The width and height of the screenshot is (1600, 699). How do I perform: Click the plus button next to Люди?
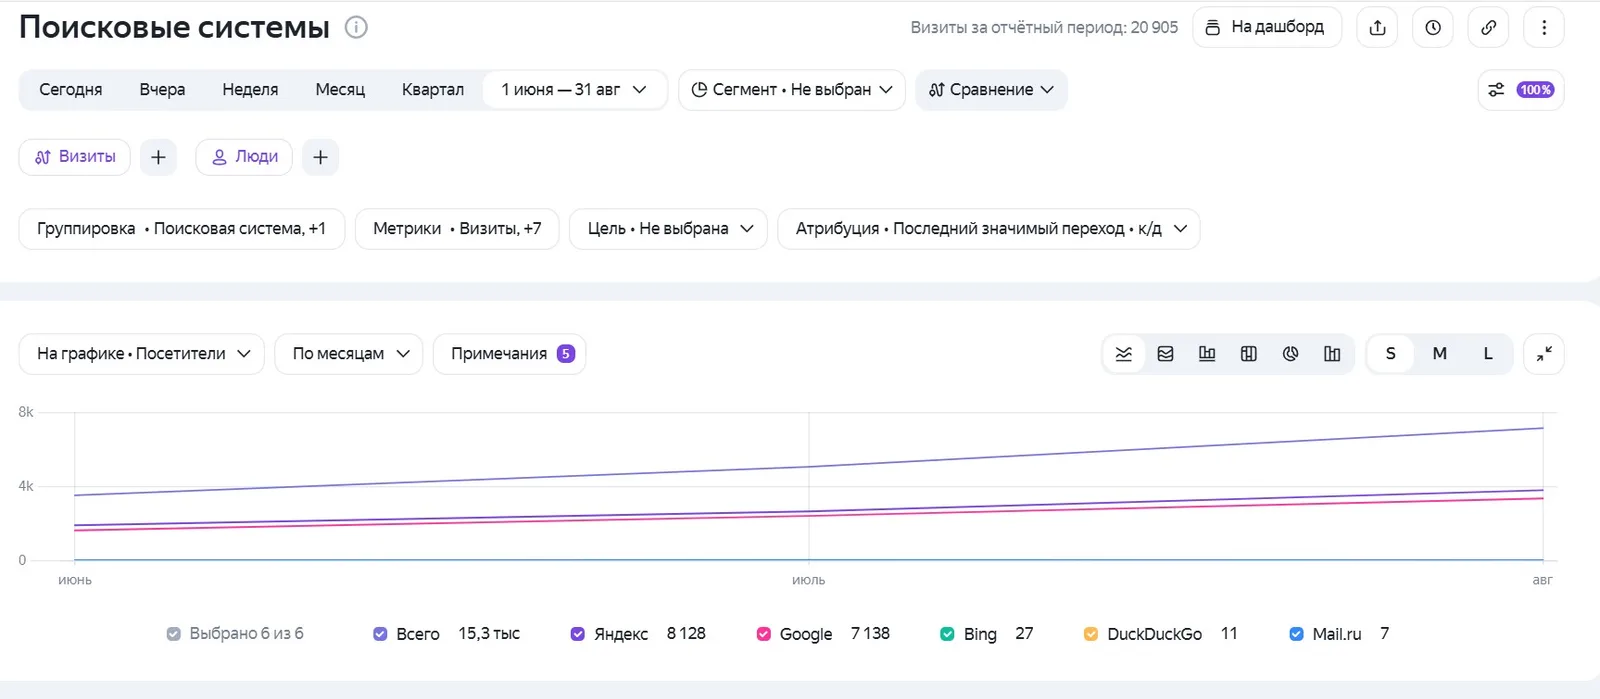pyautogui.click(x=320, y=157)
